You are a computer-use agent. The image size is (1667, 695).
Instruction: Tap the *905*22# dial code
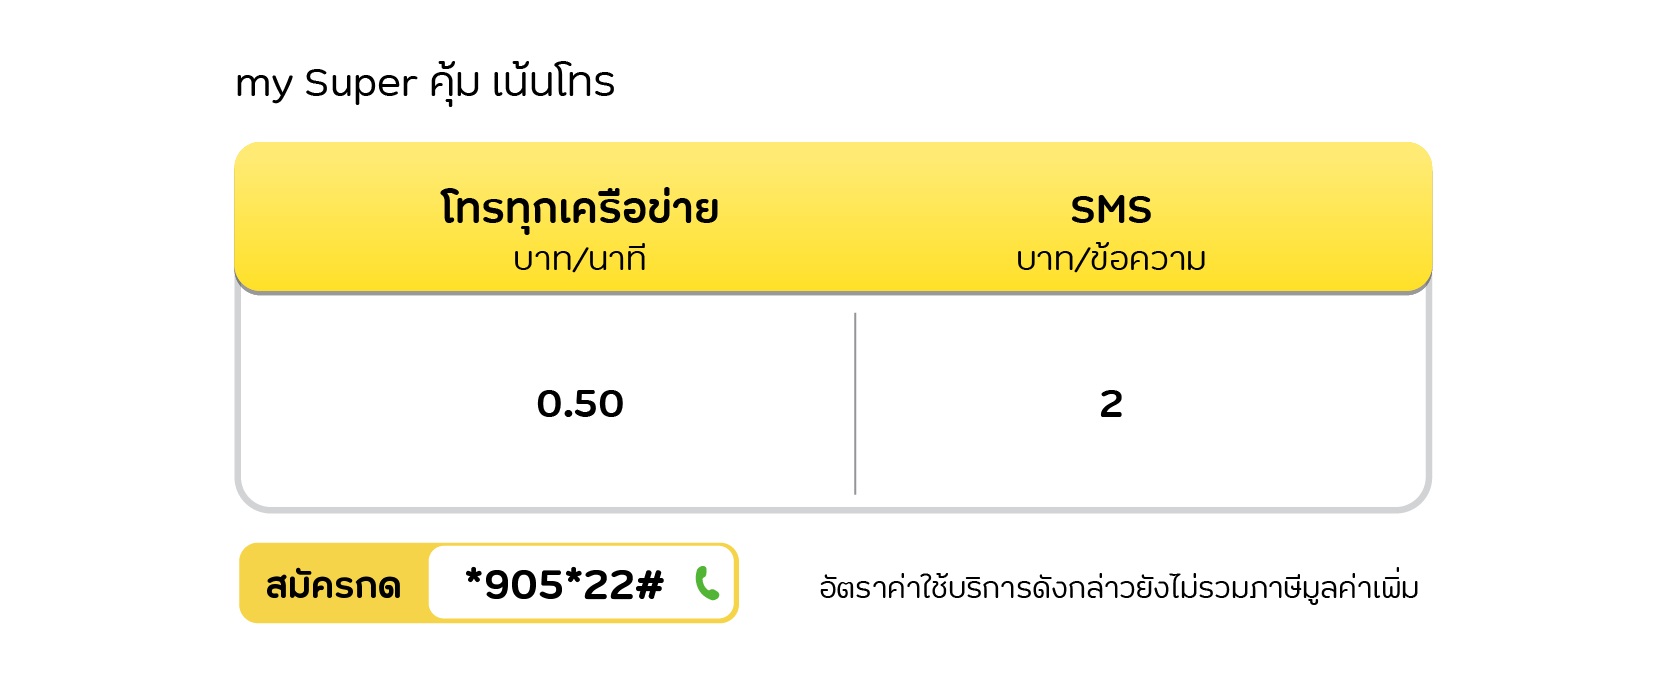point(564,585)
